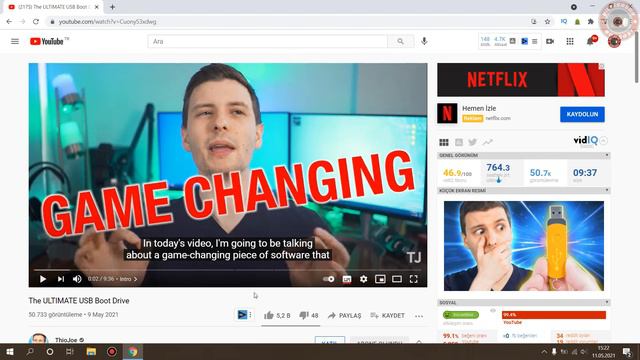Click the Netflix N logo
The image size is (640, 360).
447,113
